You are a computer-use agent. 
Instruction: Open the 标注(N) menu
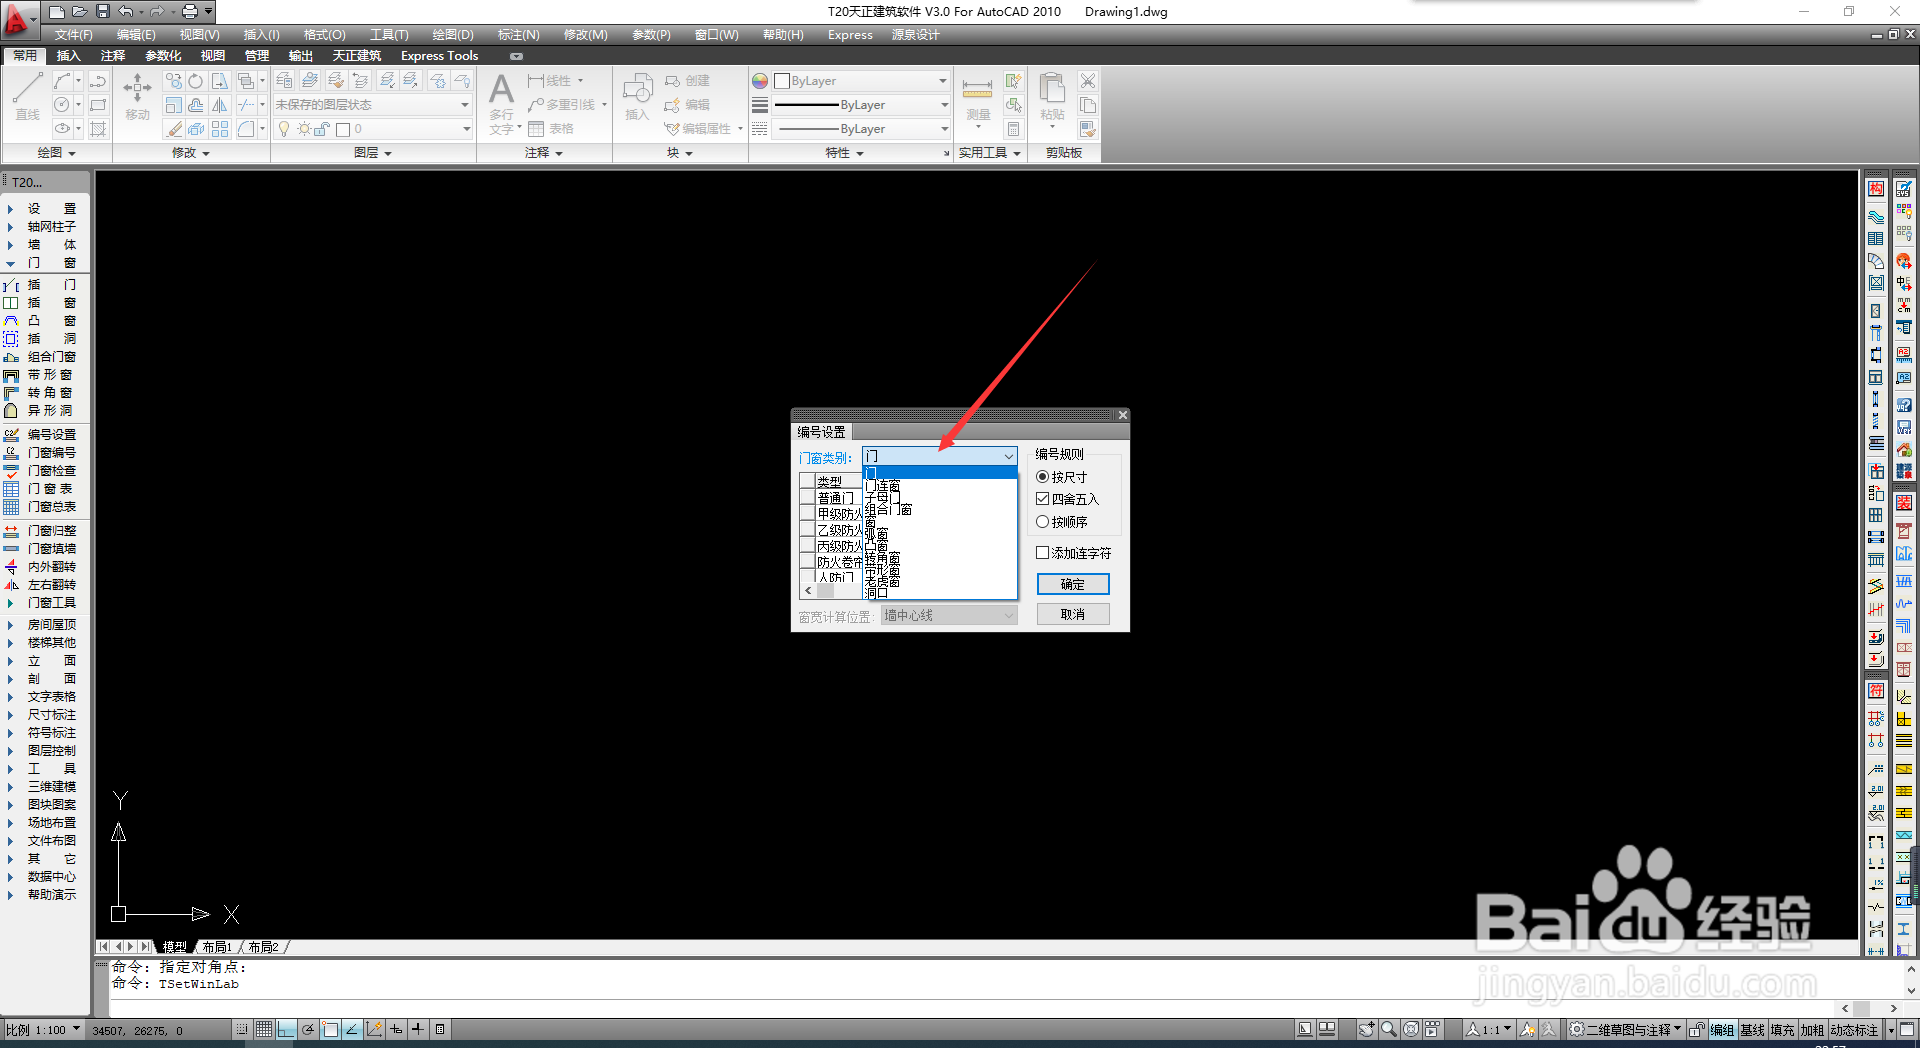click(518, 35)
